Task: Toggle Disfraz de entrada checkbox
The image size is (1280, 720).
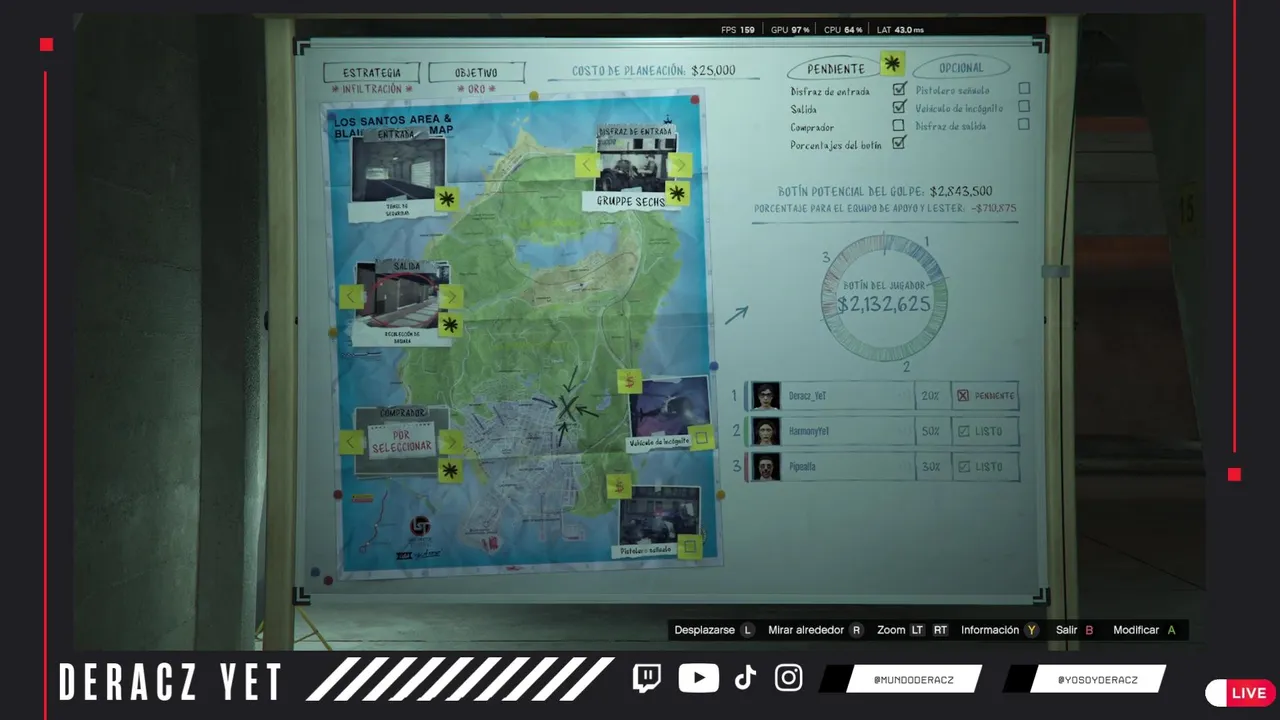Action: pyautogui.click(x=899, y=90)
